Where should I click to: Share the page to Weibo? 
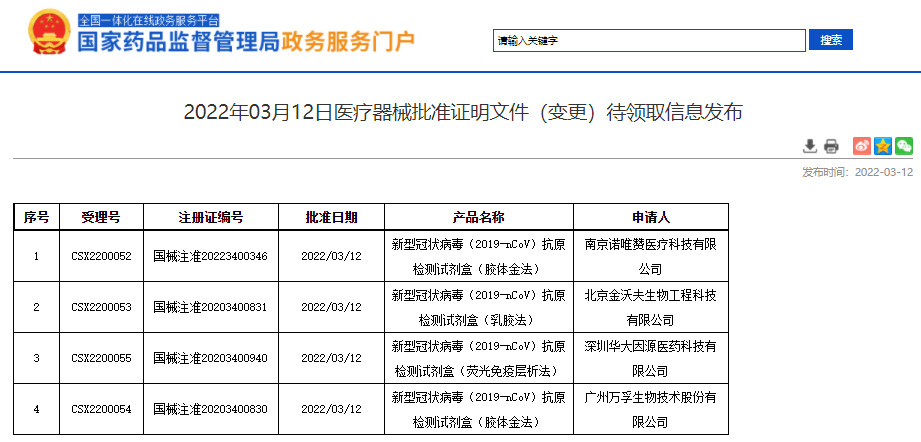862,146
